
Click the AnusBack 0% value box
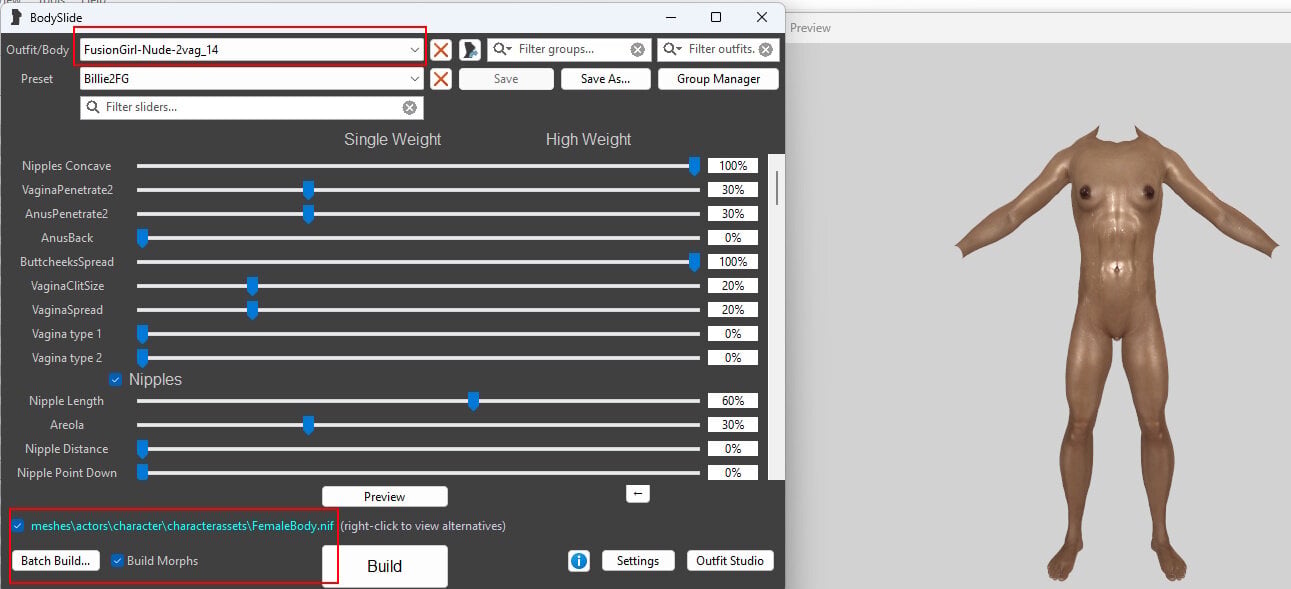[733, 238]
